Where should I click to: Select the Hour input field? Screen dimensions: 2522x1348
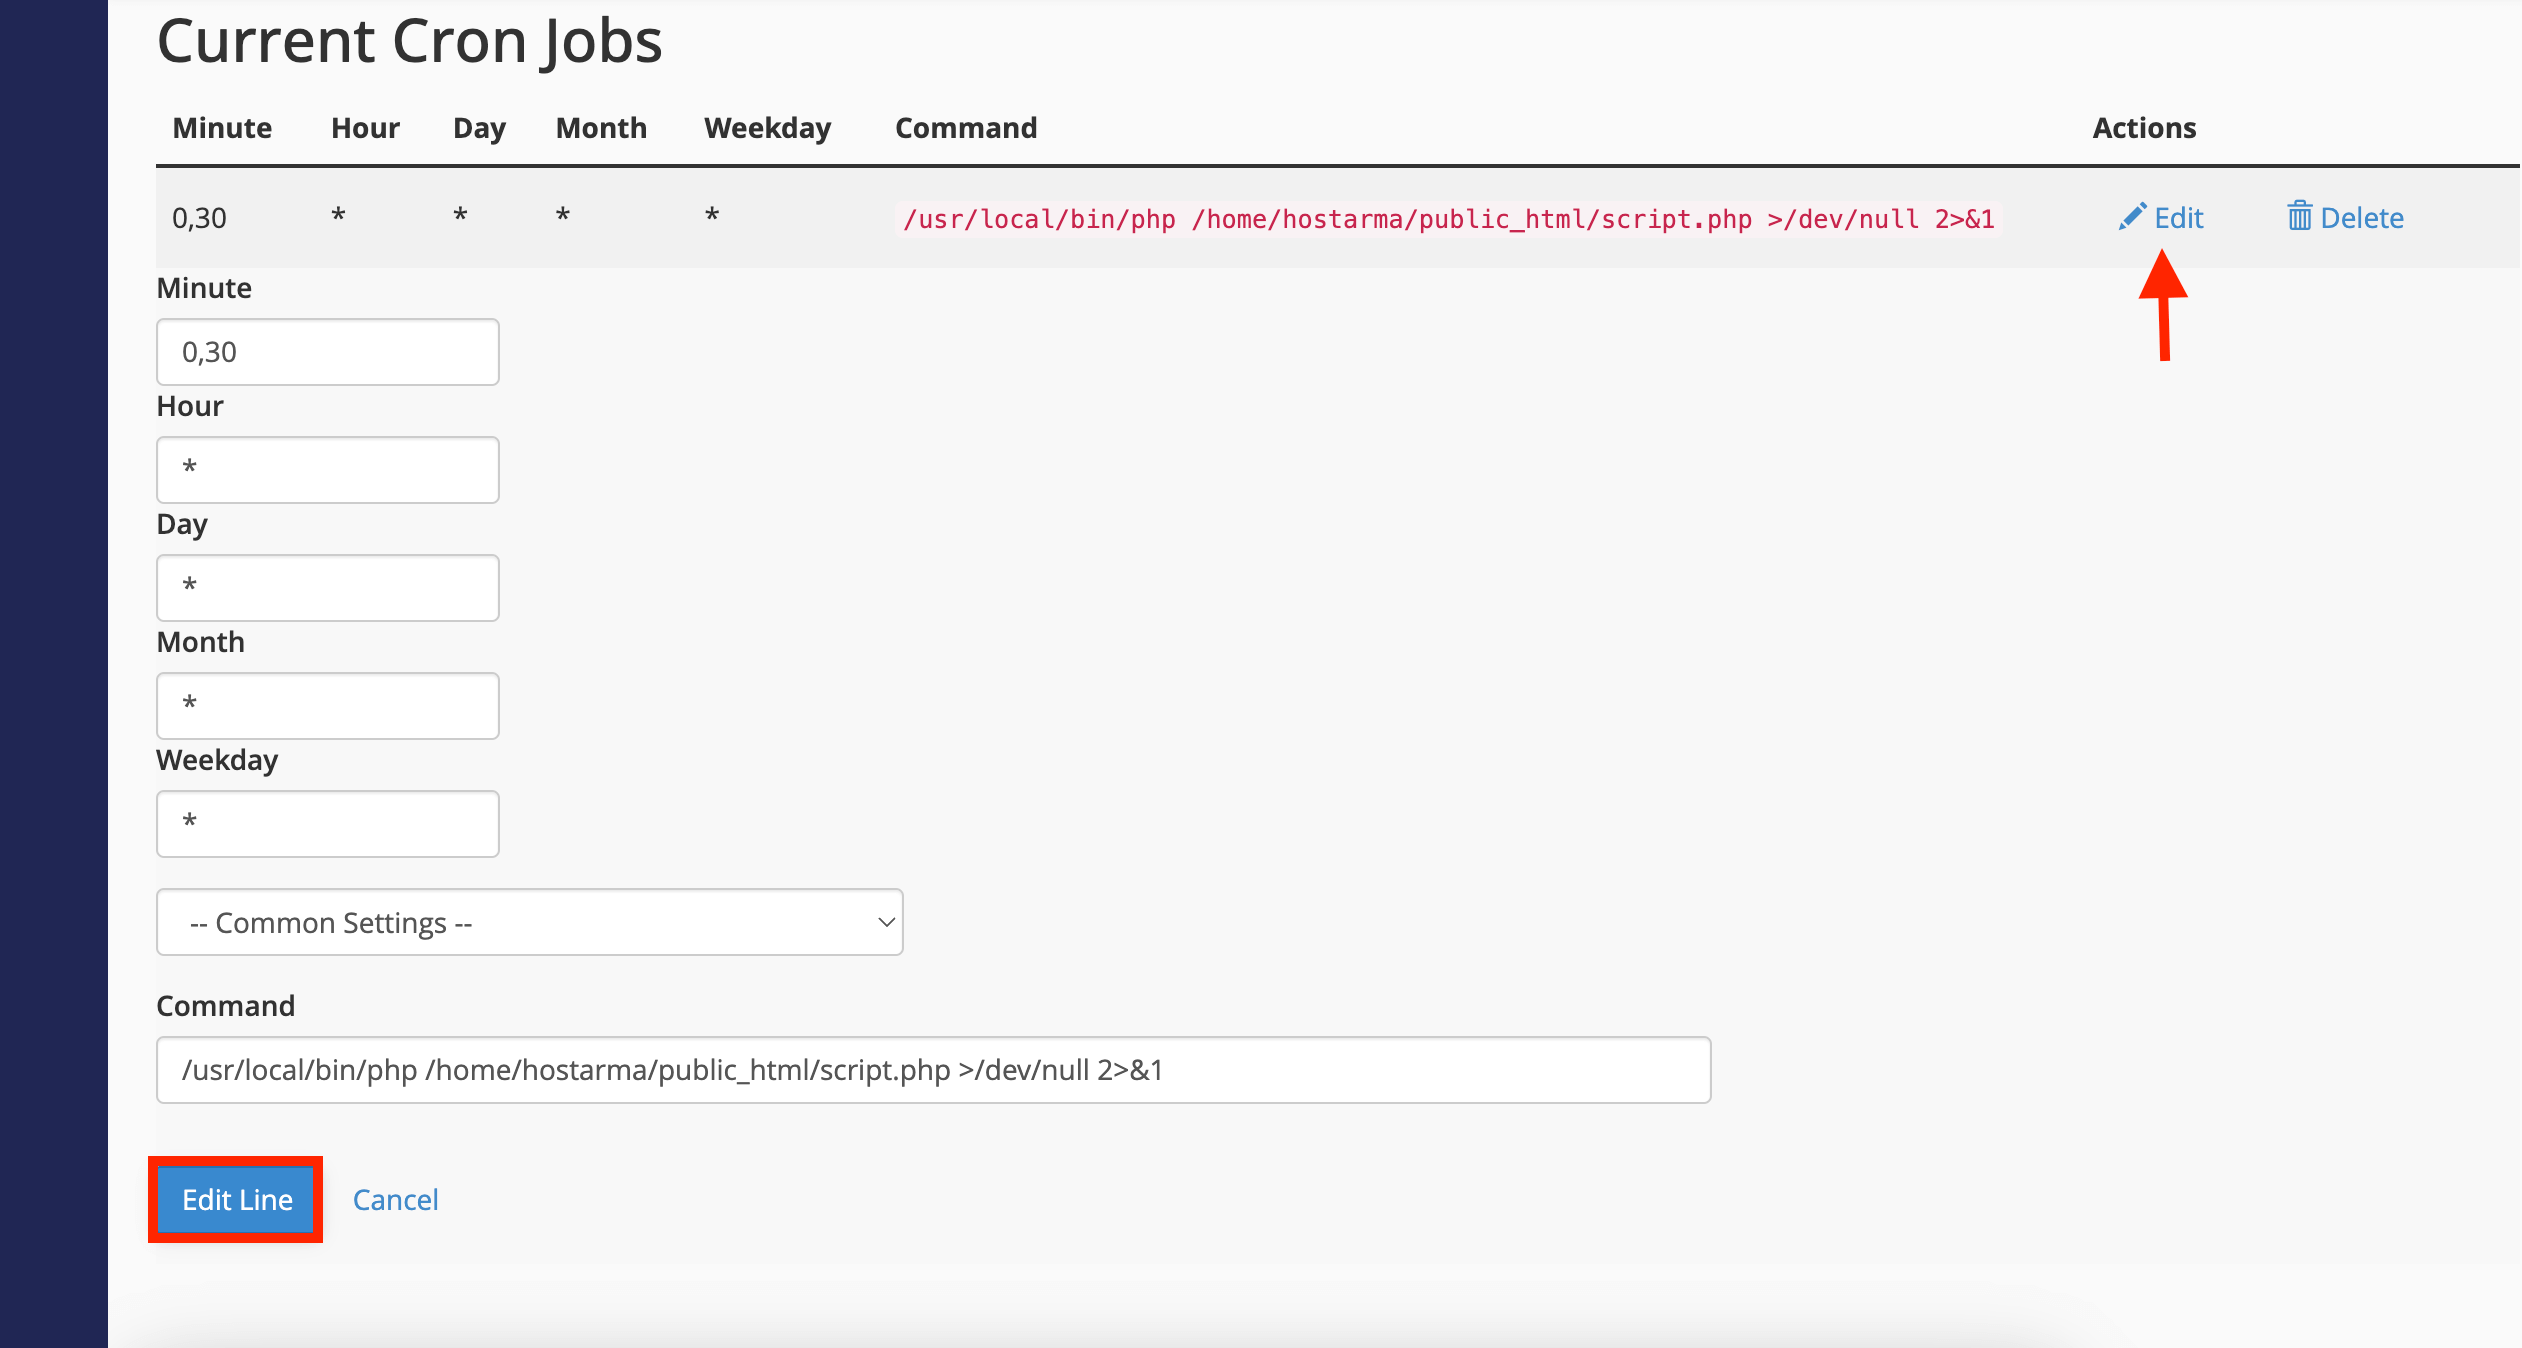coord(328,470)
